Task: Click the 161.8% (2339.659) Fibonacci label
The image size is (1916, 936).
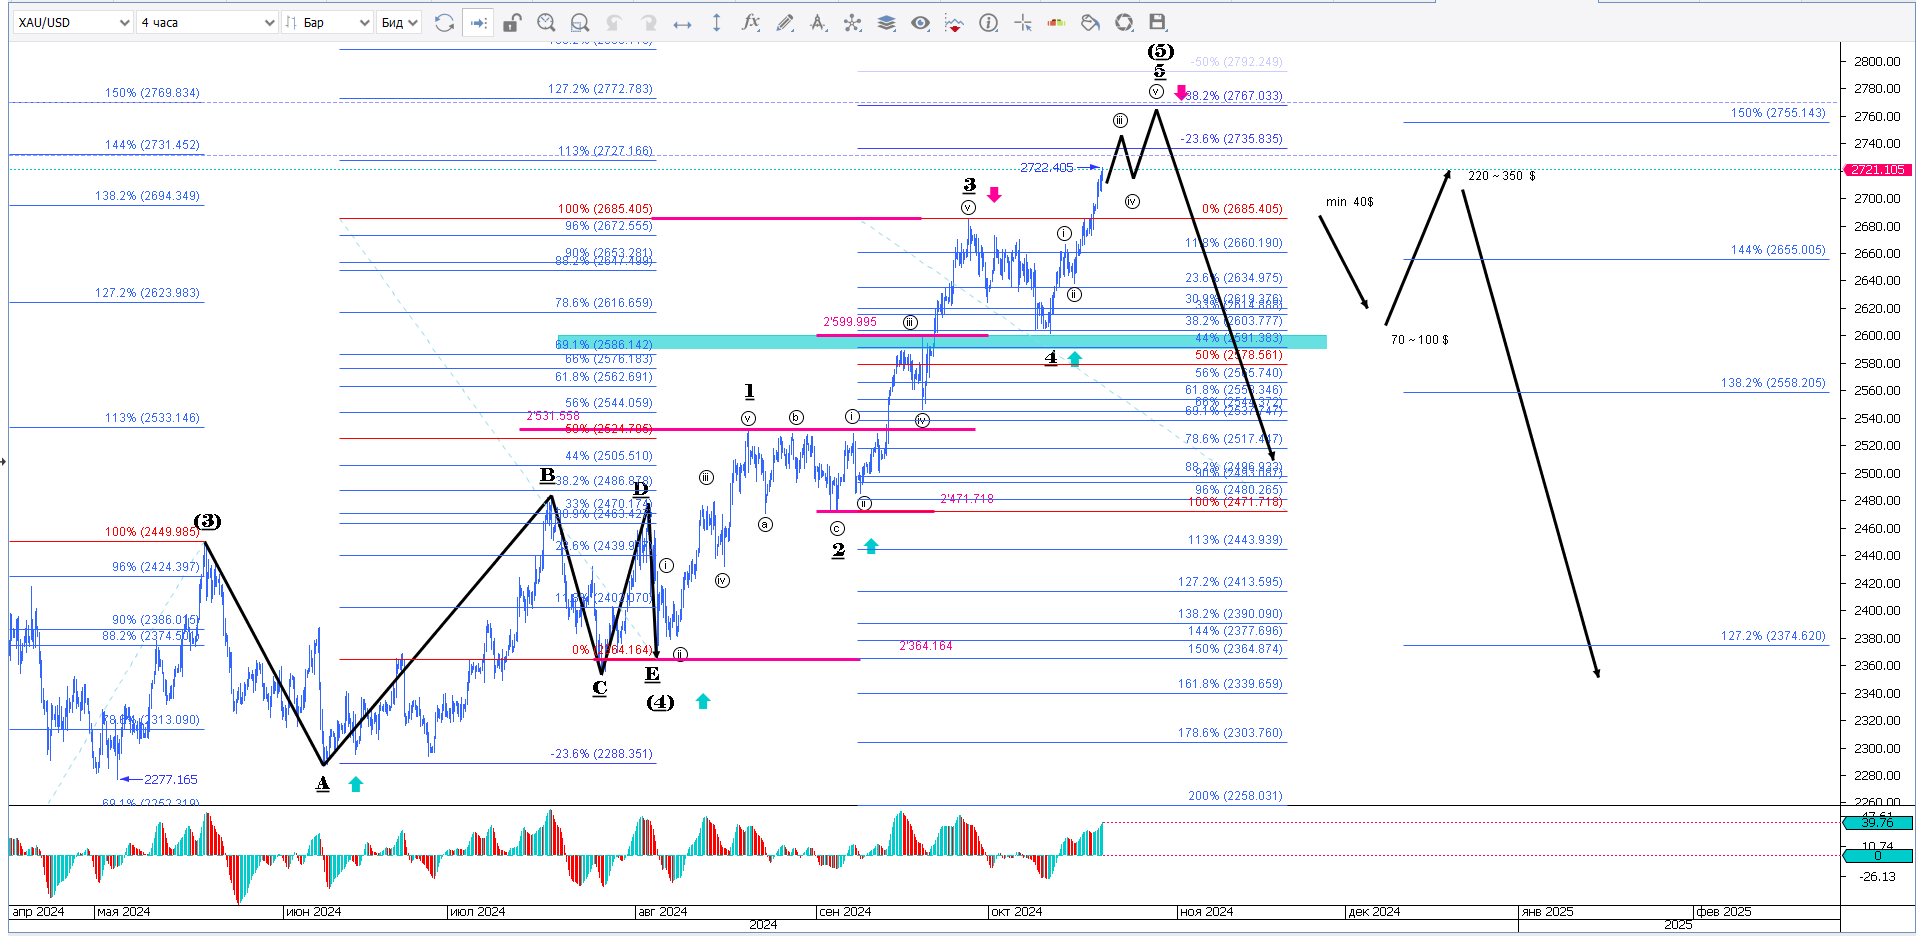Action: click(1230, 684)
